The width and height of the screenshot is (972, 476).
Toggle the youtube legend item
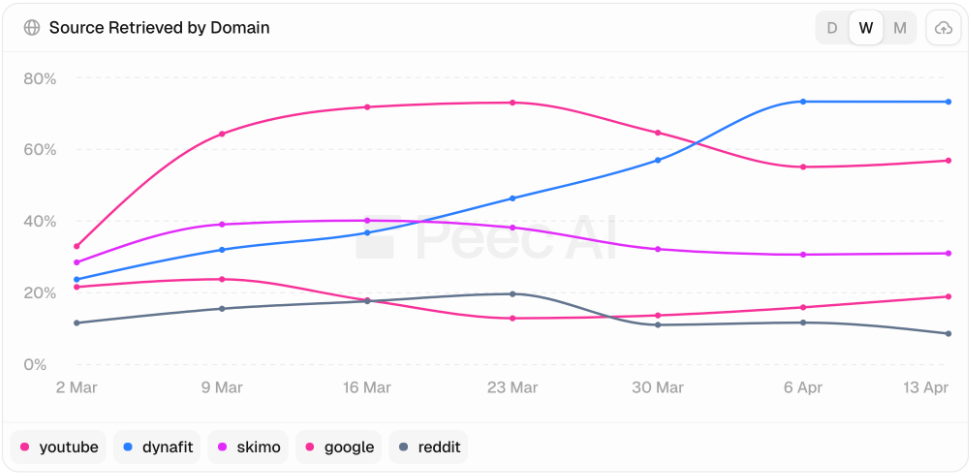pyautogui.click(x=59, y=447)
